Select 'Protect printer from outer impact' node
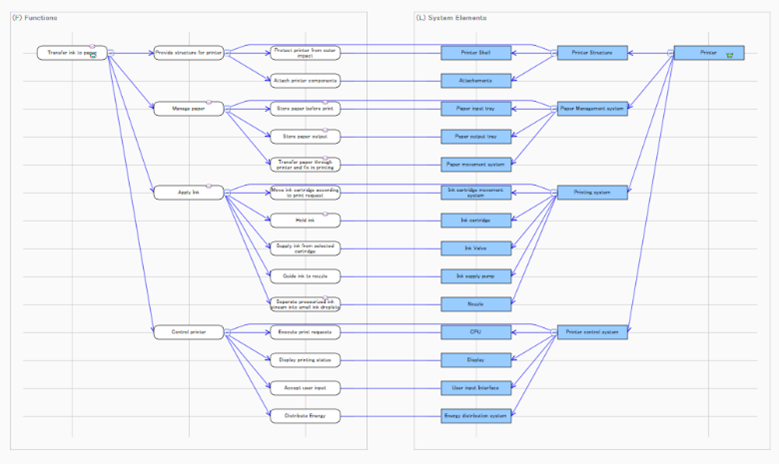 pyautogui.click(x=305, y=53)
